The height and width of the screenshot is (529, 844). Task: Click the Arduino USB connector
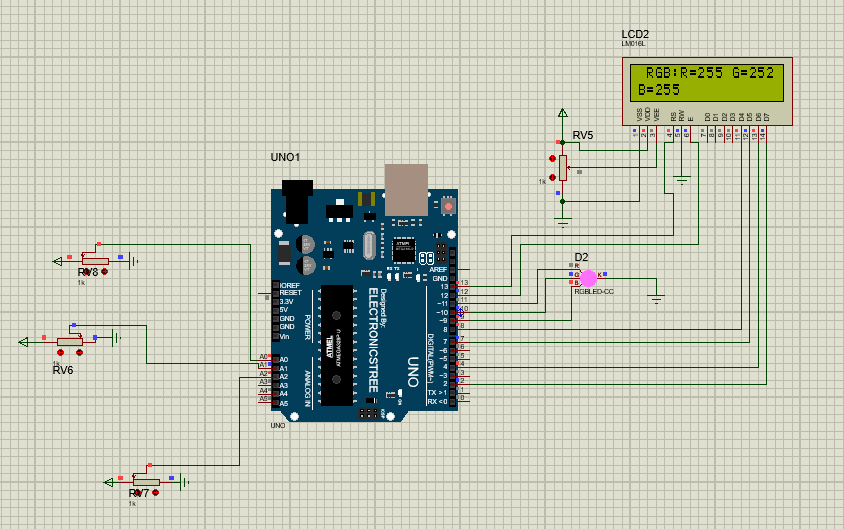pos(406,190)
